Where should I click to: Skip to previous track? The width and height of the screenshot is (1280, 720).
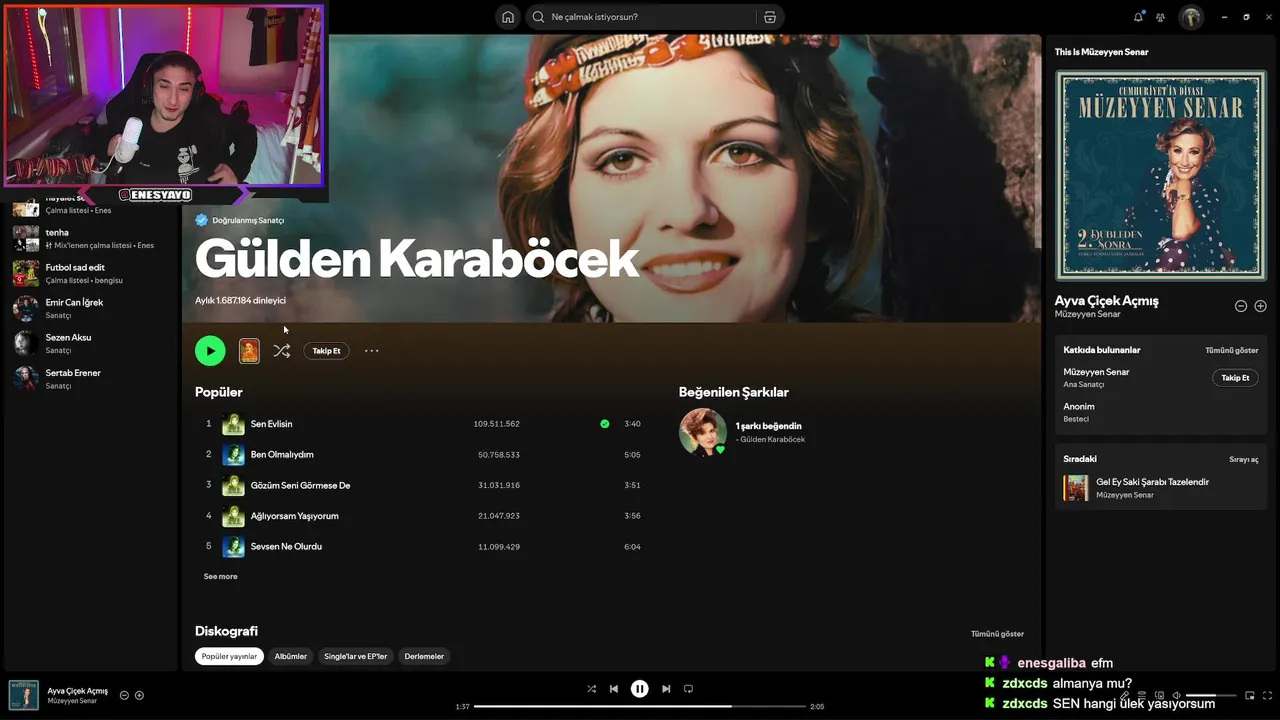[614, 689]
